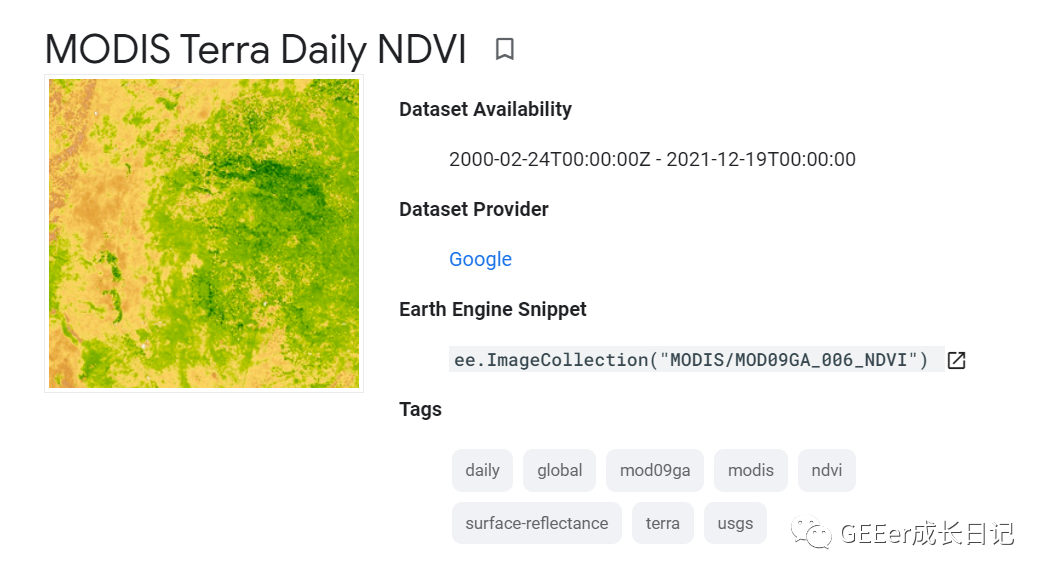Screen dimensions: 1048x579
Task: Click the bookmark icon next to the title
Action: tap(504, 49)
